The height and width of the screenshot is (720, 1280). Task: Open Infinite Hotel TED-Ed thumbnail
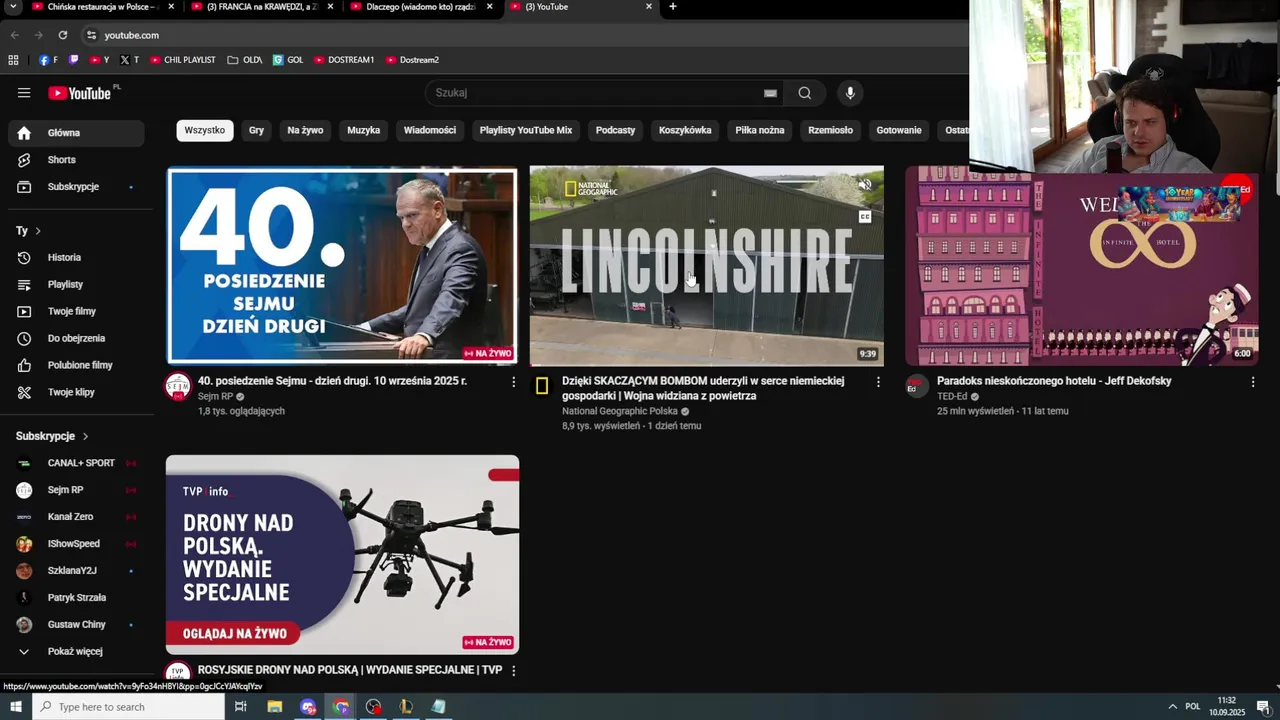point(1082,266)
